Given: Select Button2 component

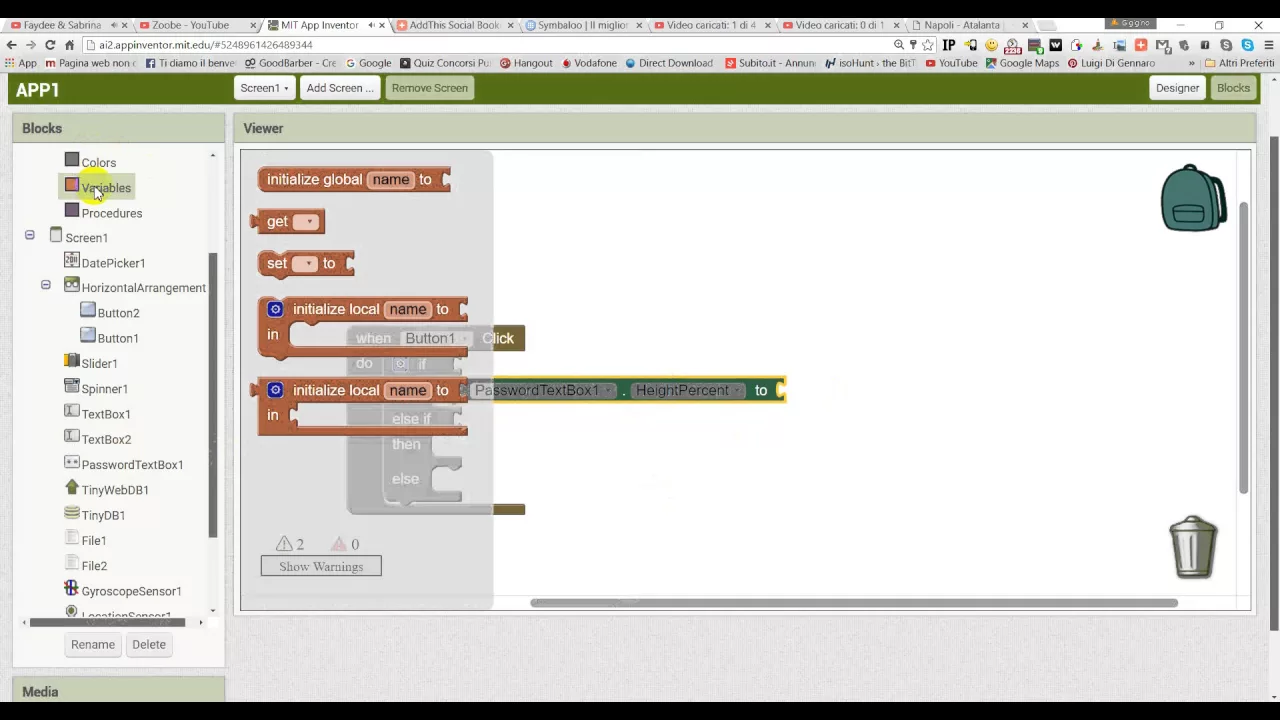Looking at the screenshot, I should [x=118, y=313].
